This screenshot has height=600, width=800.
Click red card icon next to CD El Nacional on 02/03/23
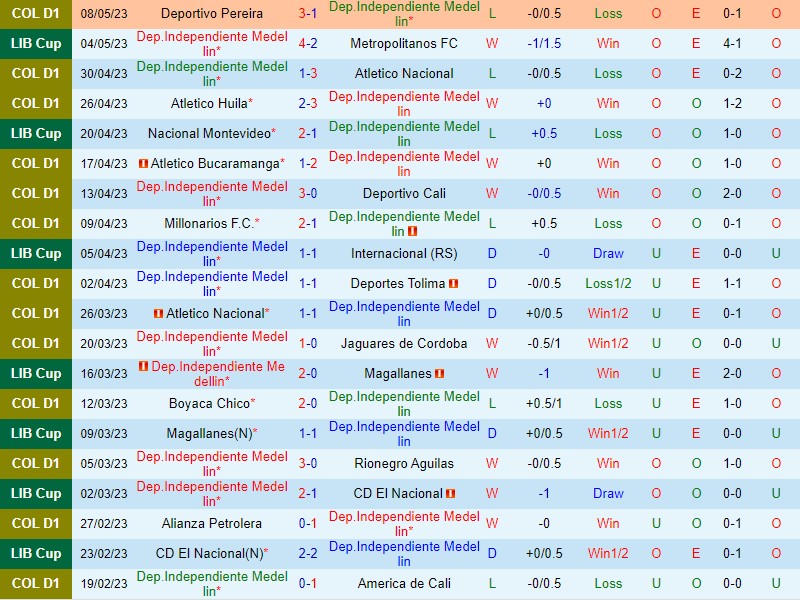450,494
